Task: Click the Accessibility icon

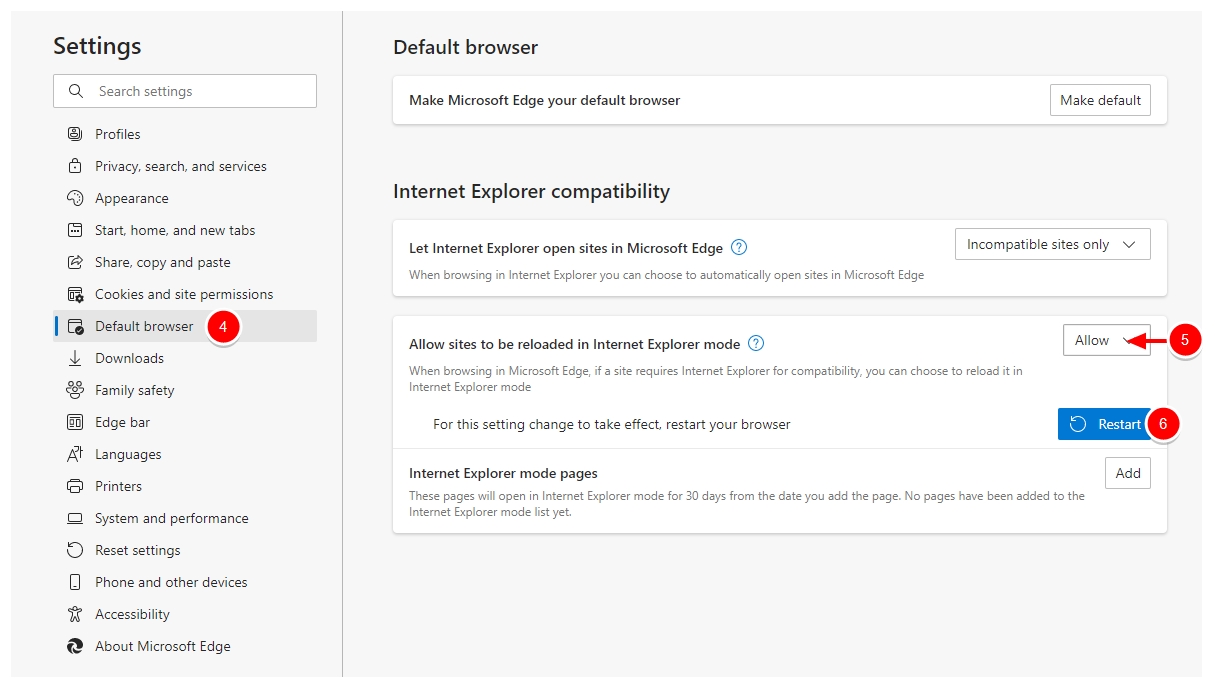Action: click(x=75, y=614)
